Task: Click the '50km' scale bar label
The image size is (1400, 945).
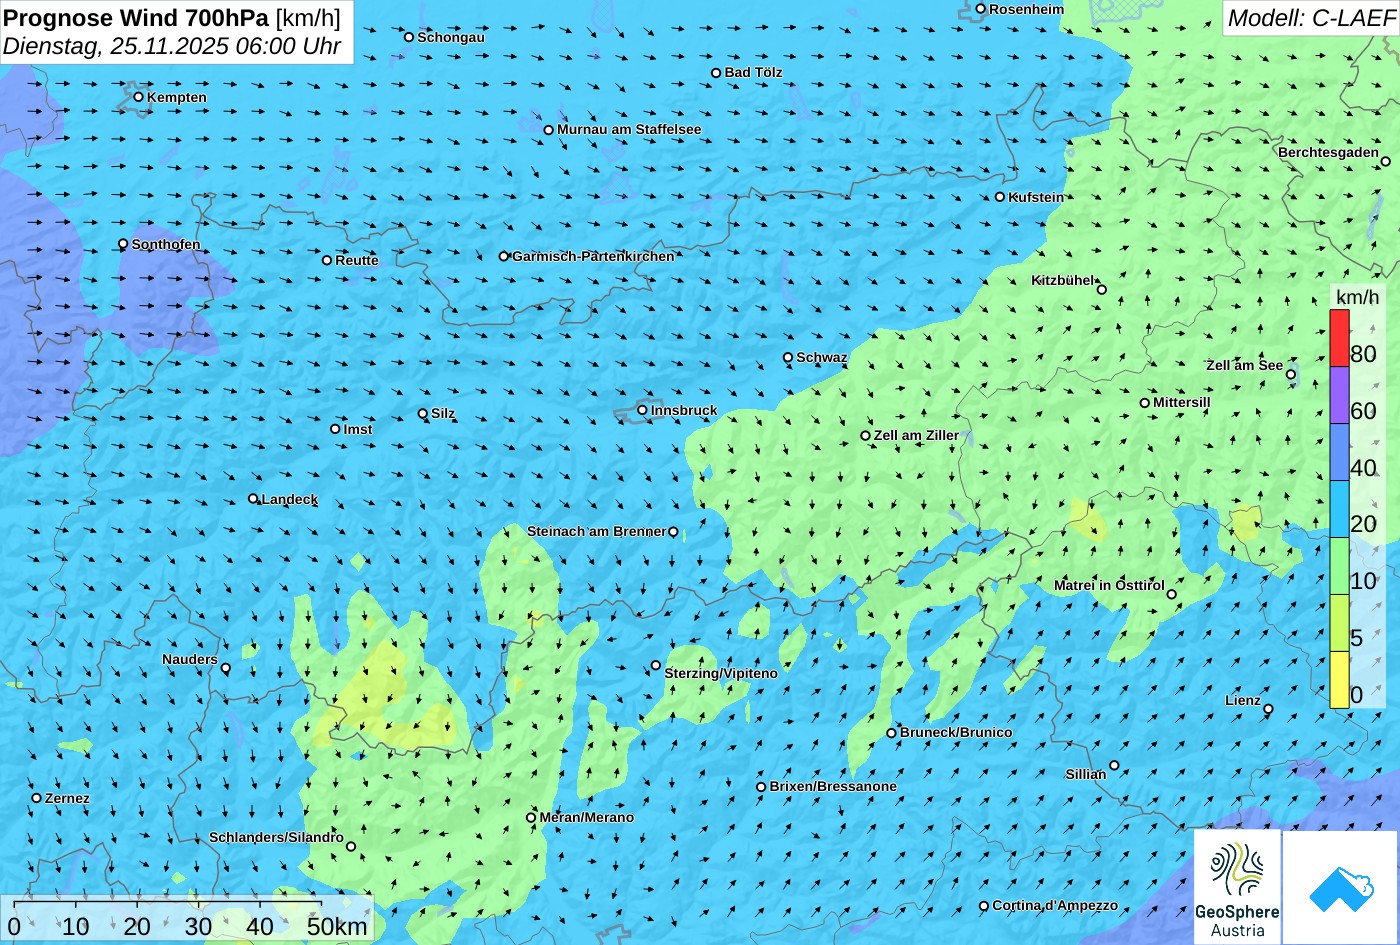Action: [338, 926]
